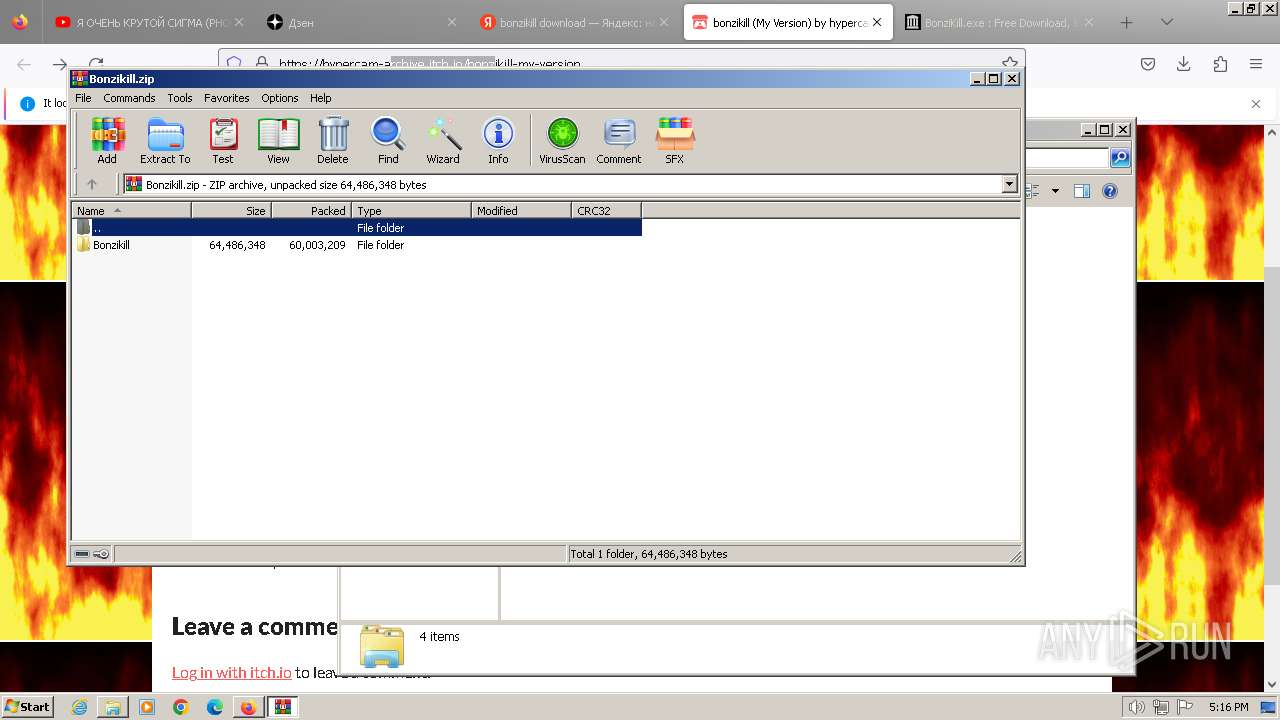The image size is (1280, 720).
Task: Sort by the Size column header
Action: pos(231,210)
